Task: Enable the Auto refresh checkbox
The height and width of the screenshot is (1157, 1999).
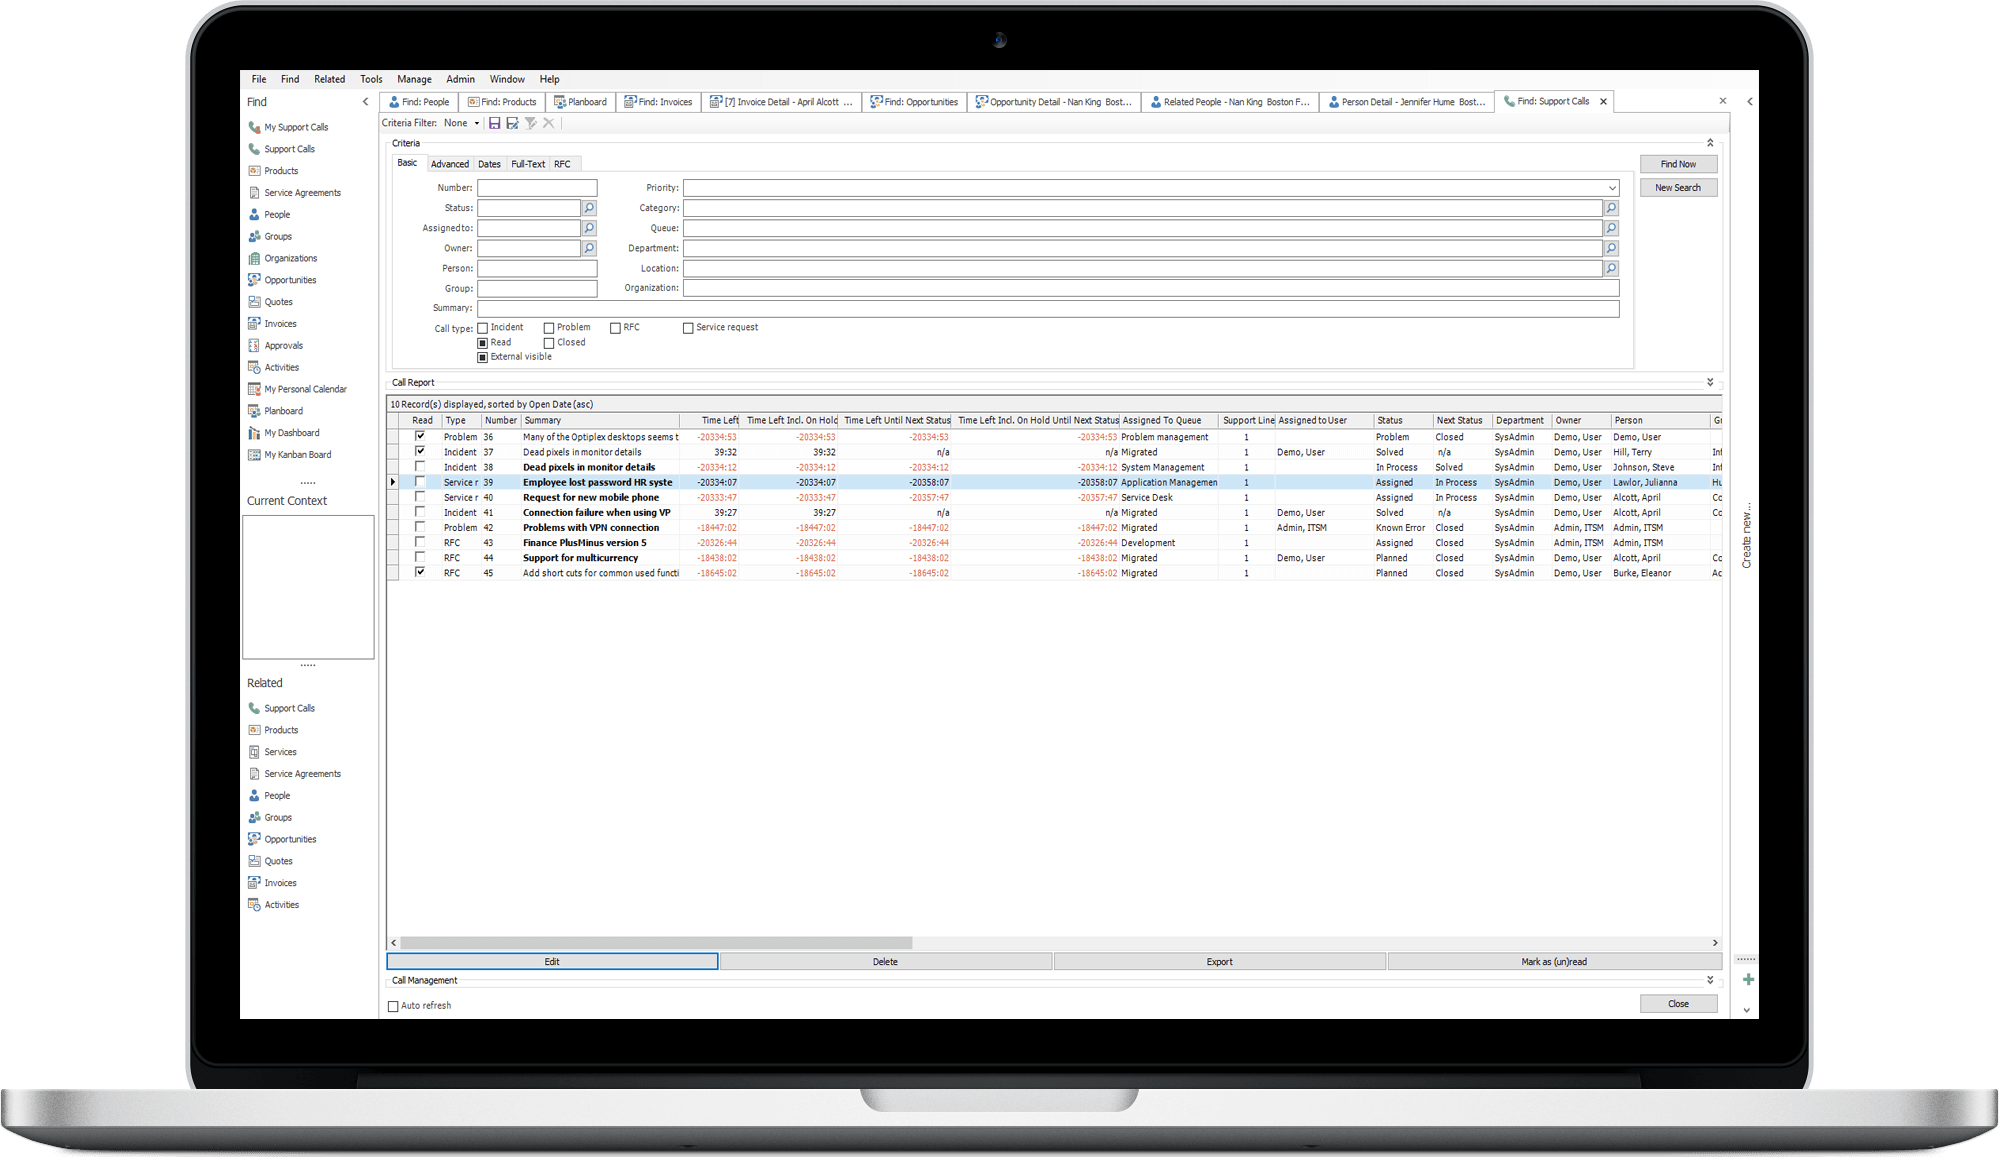Action: click(393, 1006)
